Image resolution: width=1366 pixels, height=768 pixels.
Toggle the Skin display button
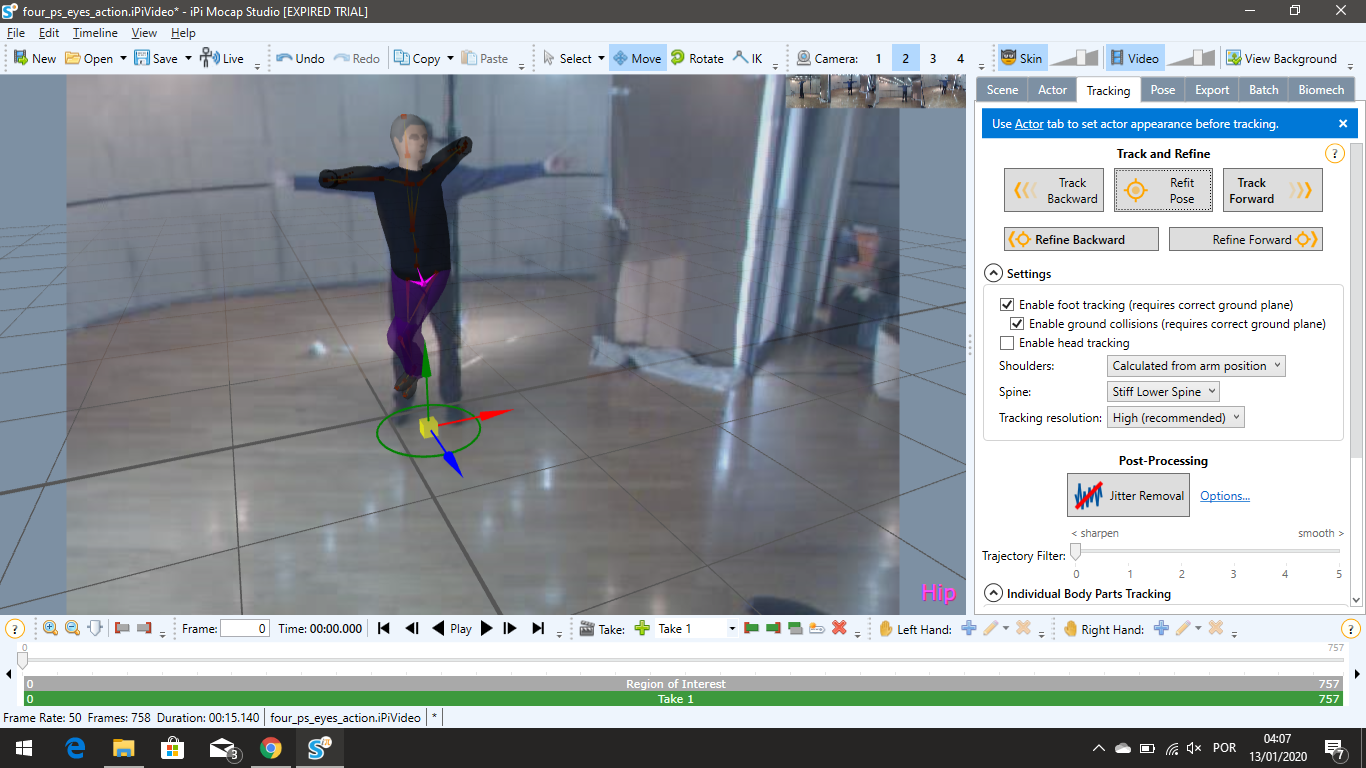(1021, 58)
